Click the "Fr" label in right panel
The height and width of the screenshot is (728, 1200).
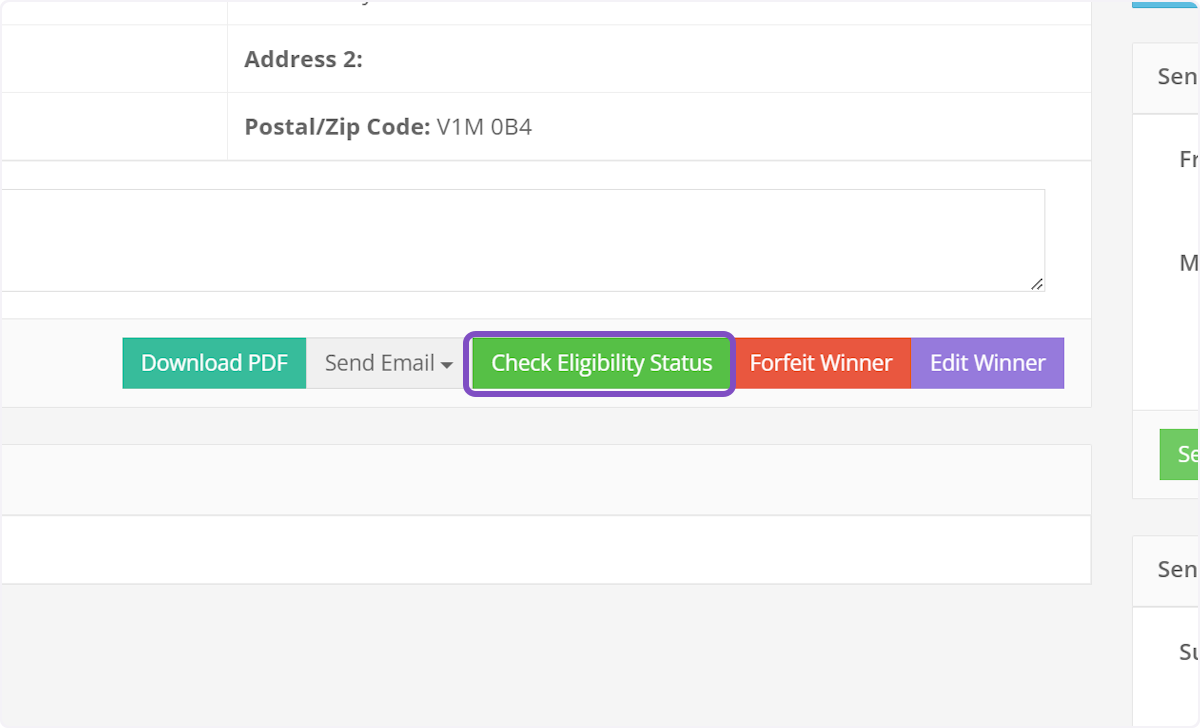pyautogui.click(x=1188, y=159)
